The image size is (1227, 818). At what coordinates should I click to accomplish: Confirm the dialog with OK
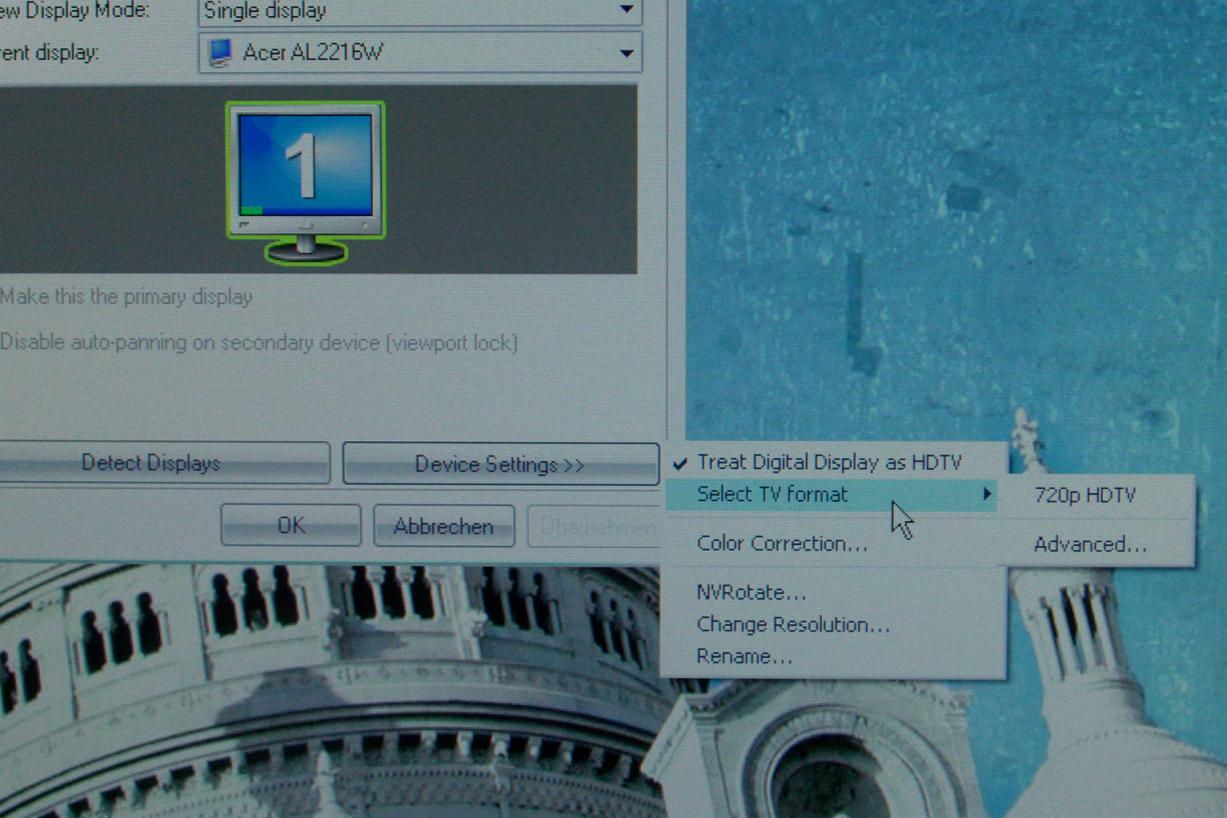(291, 525)
